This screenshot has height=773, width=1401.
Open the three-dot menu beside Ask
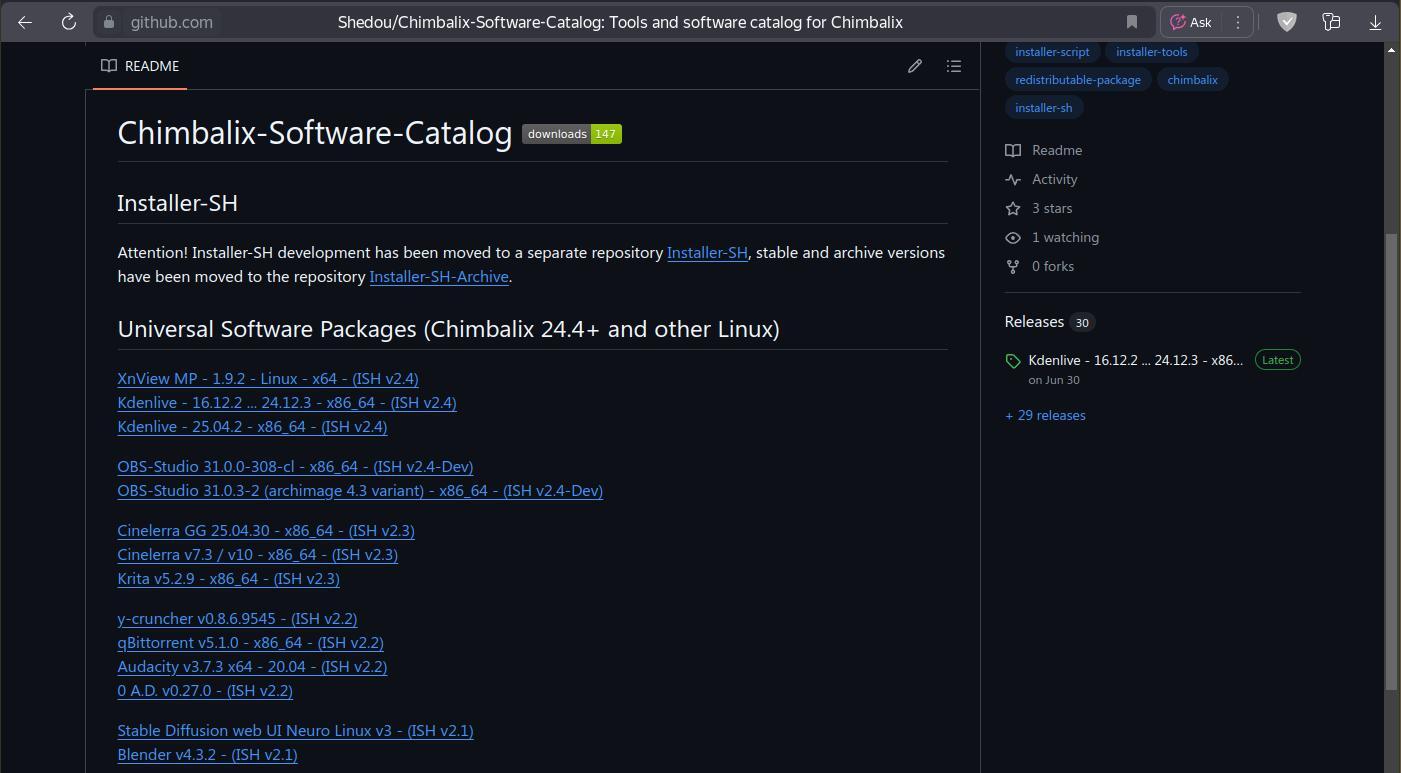[x=1237, y=22]
